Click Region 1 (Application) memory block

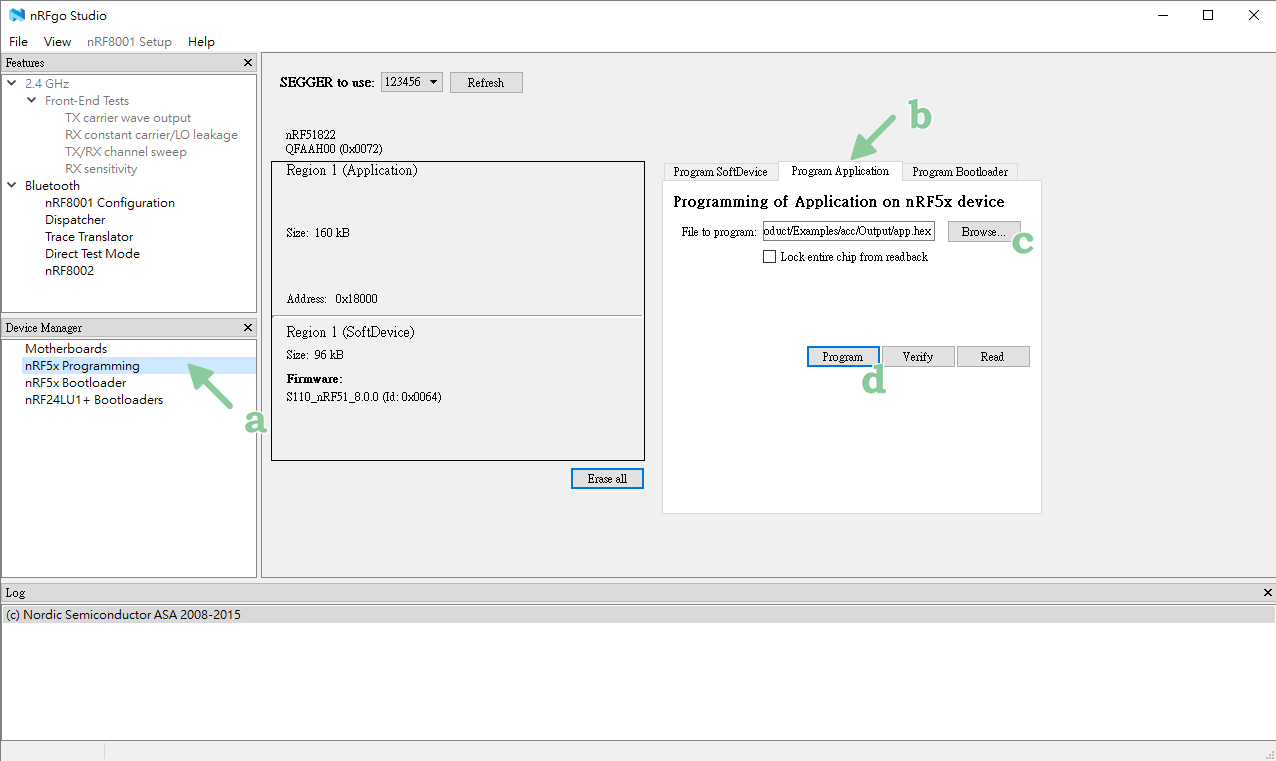458,238
